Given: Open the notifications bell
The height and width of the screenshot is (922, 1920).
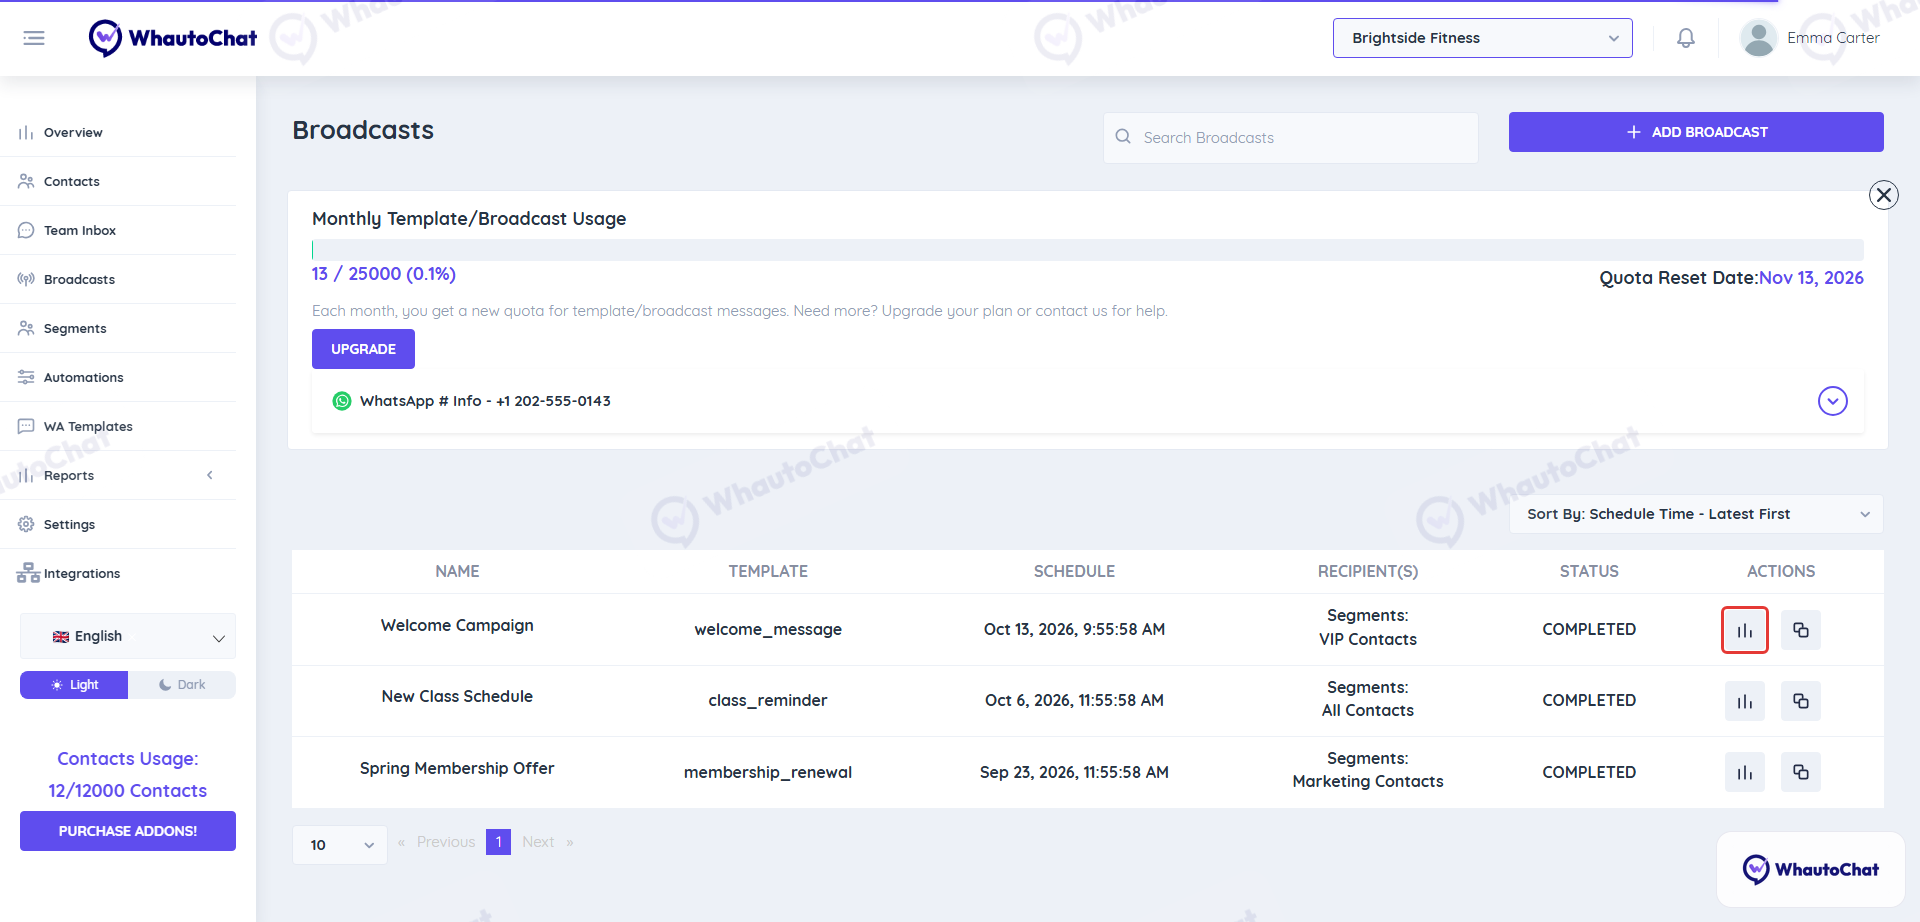Looking at the screenshot, I should (x=1686, y=38).
